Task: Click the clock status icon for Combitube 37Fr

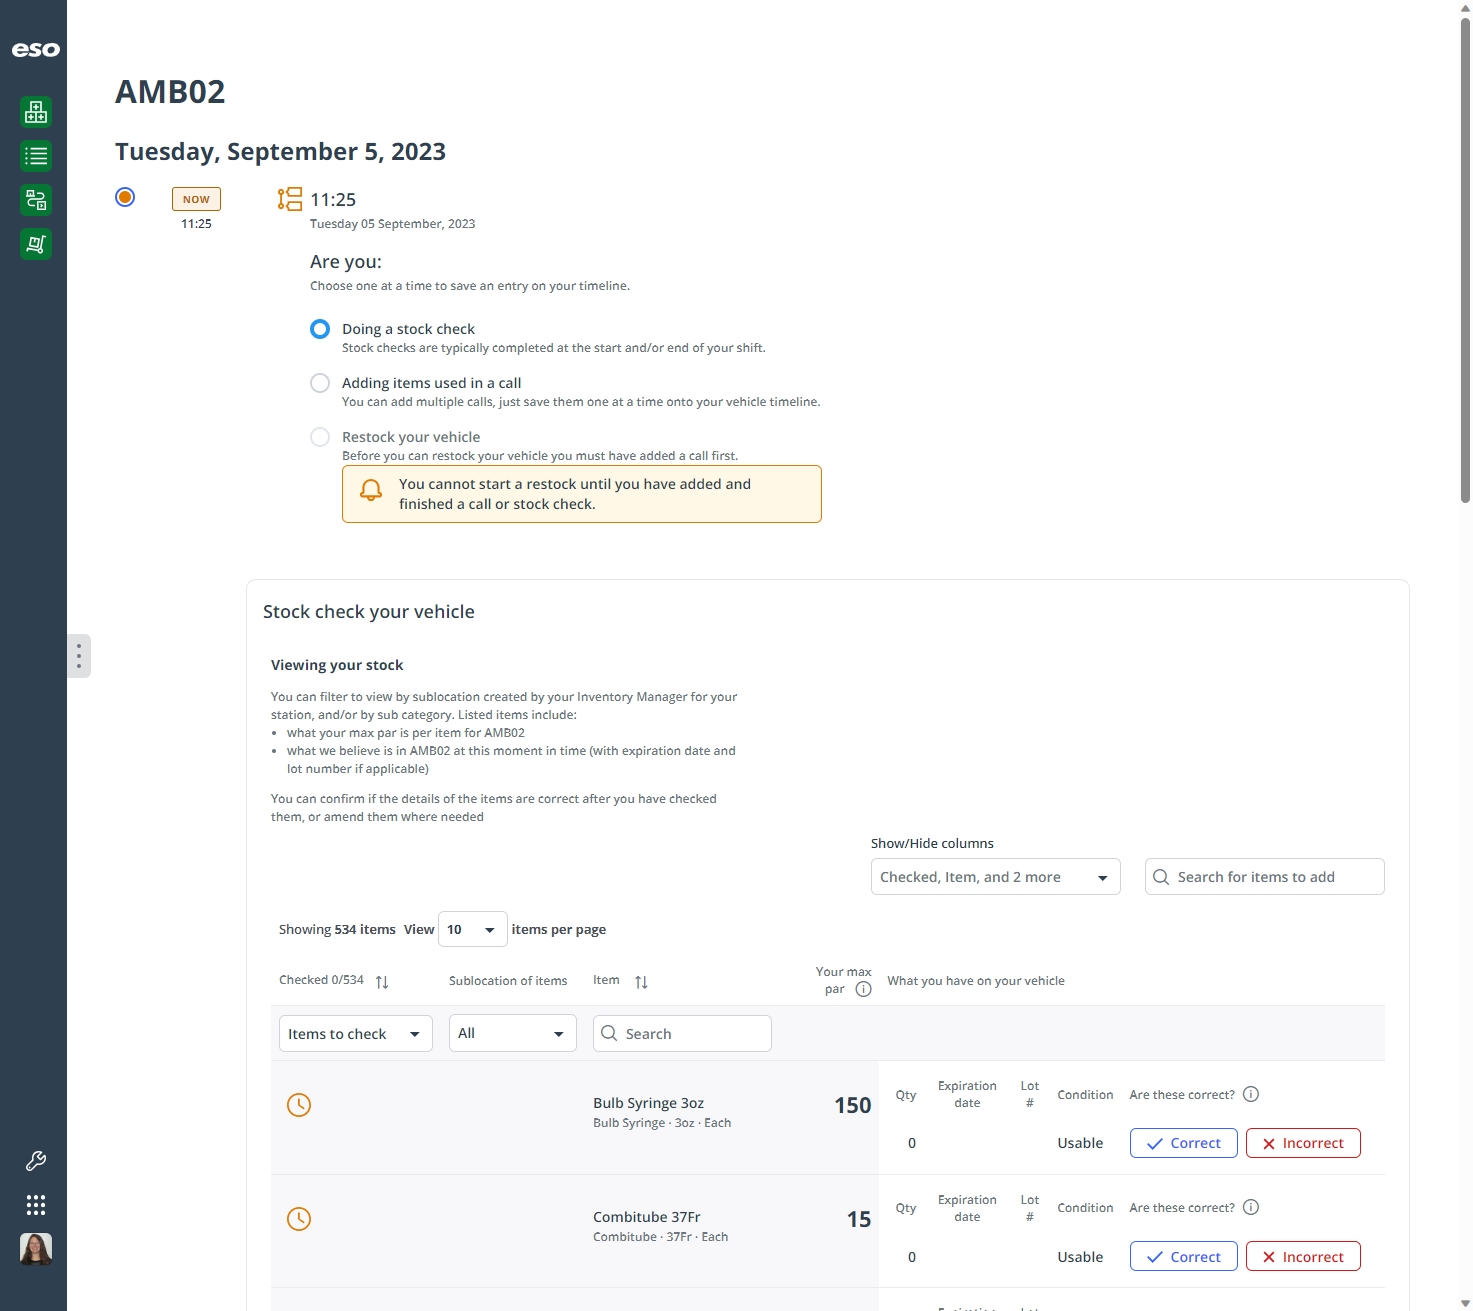Action: [299, 1219]
